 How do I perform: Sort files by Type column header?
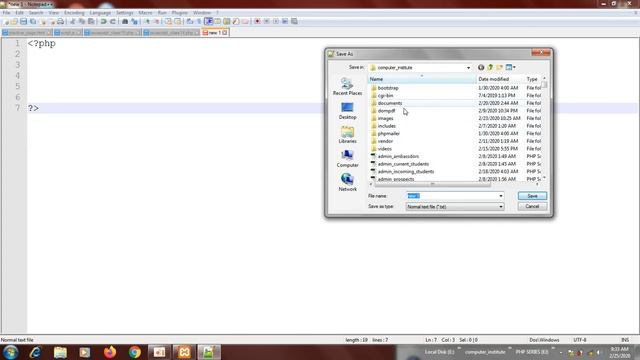(533, 79)
